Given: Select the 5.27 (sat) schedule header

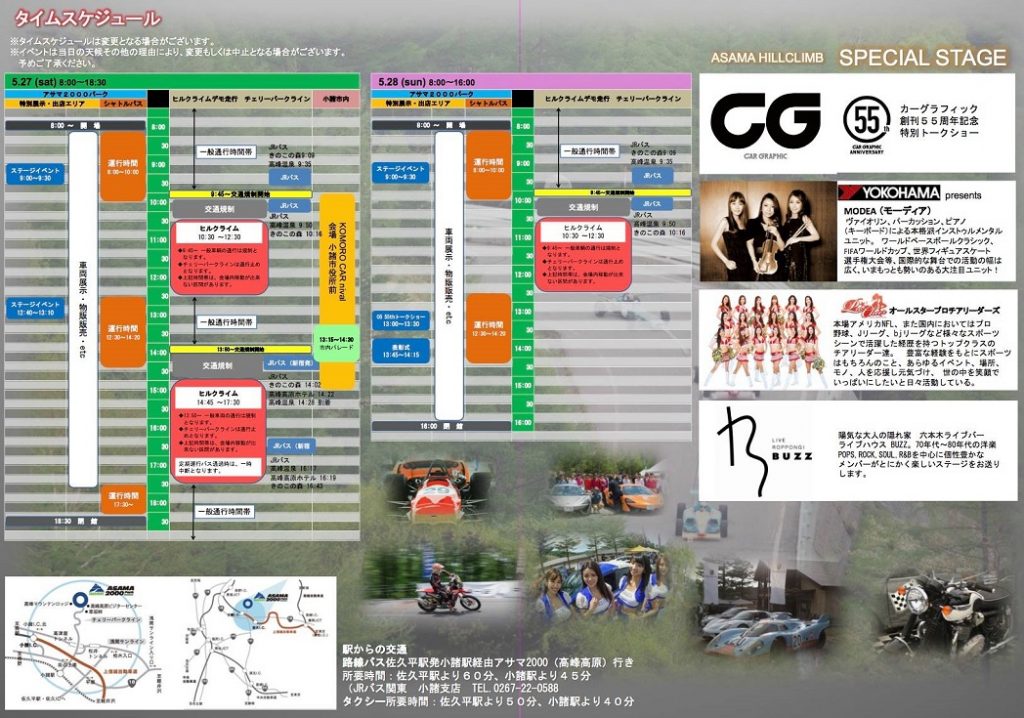Looking at the screenshot, I should pos(182,82).
